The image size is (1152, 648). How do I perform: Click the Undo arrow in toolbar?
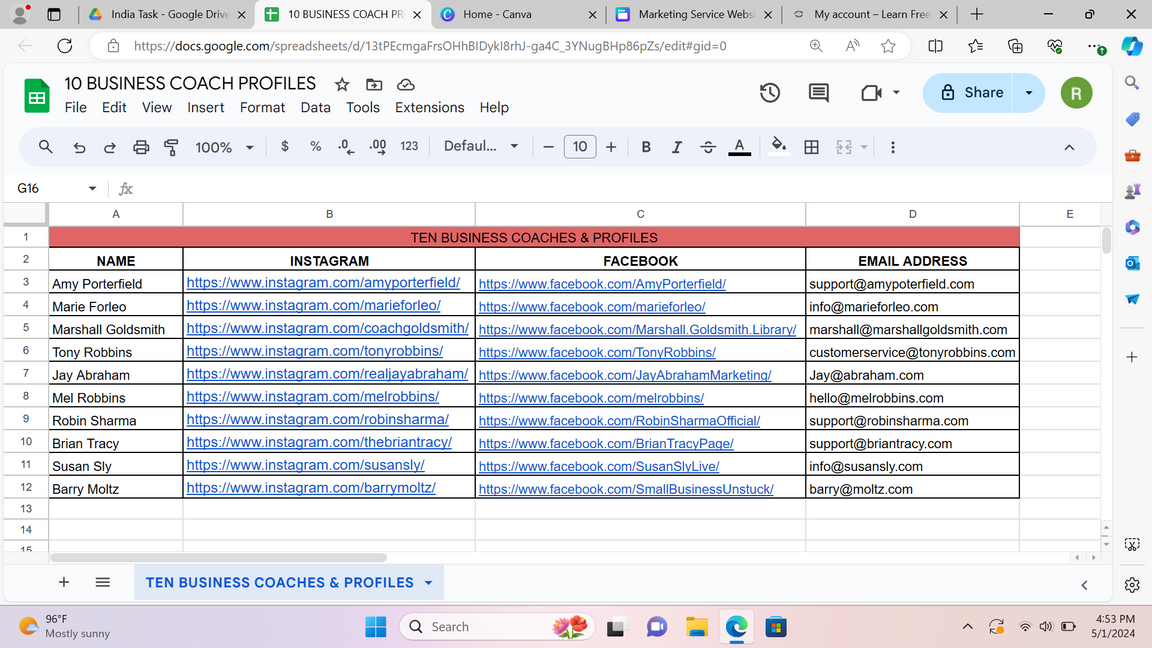click(x=79, y=147)
